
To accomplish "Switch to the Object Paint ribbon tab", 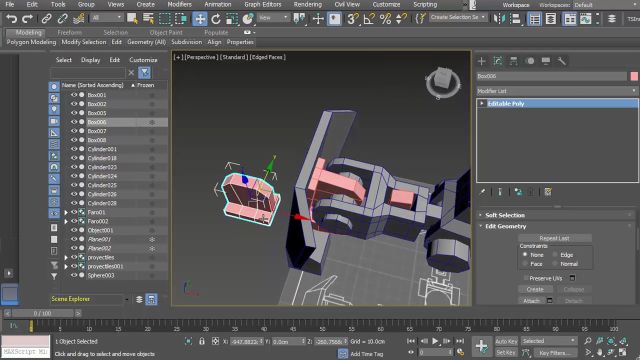I will pyautogui.click(x=166, y=32).
